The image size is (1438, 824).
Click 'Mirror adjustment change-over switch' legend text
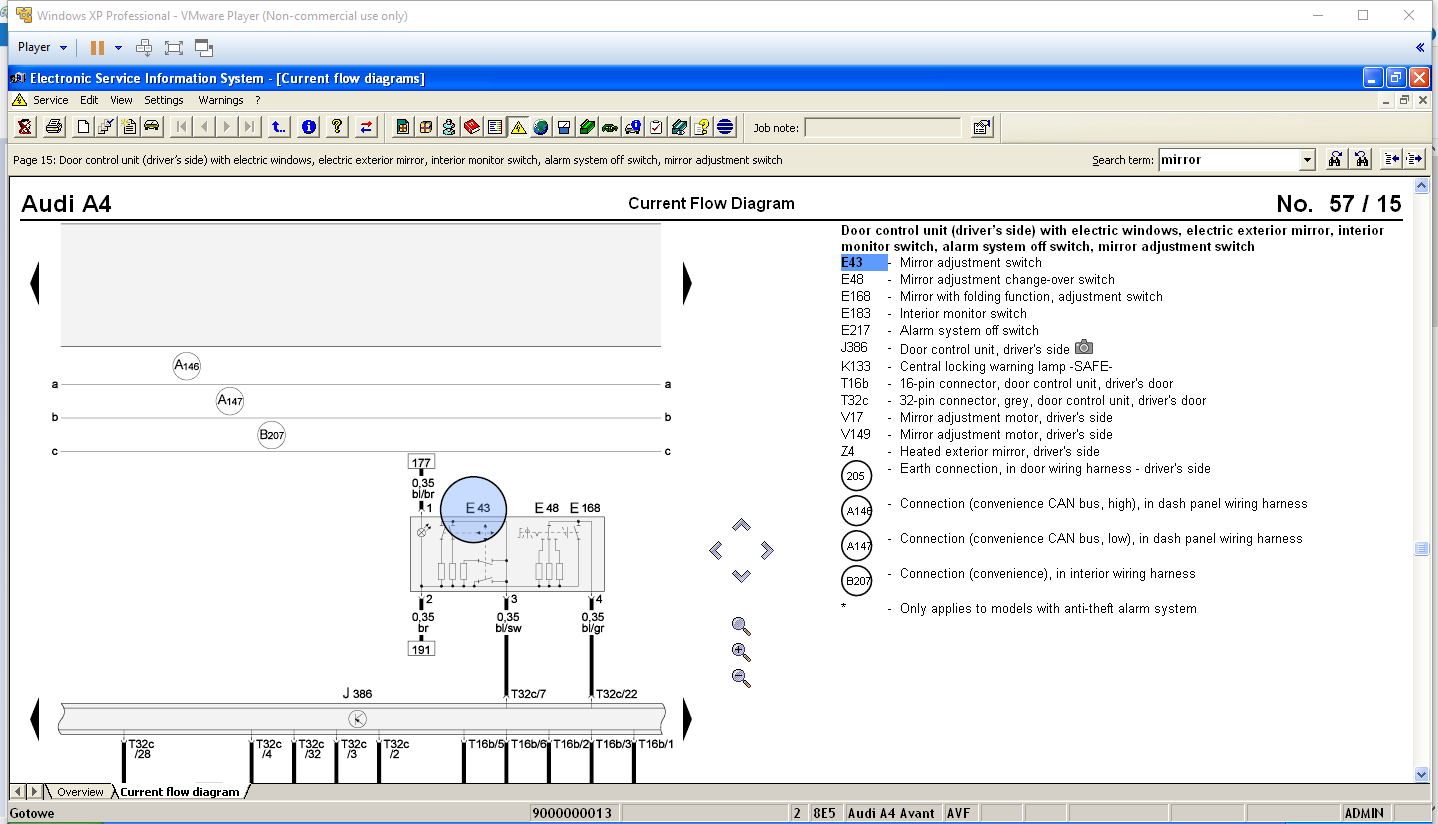pos(1007,280)
